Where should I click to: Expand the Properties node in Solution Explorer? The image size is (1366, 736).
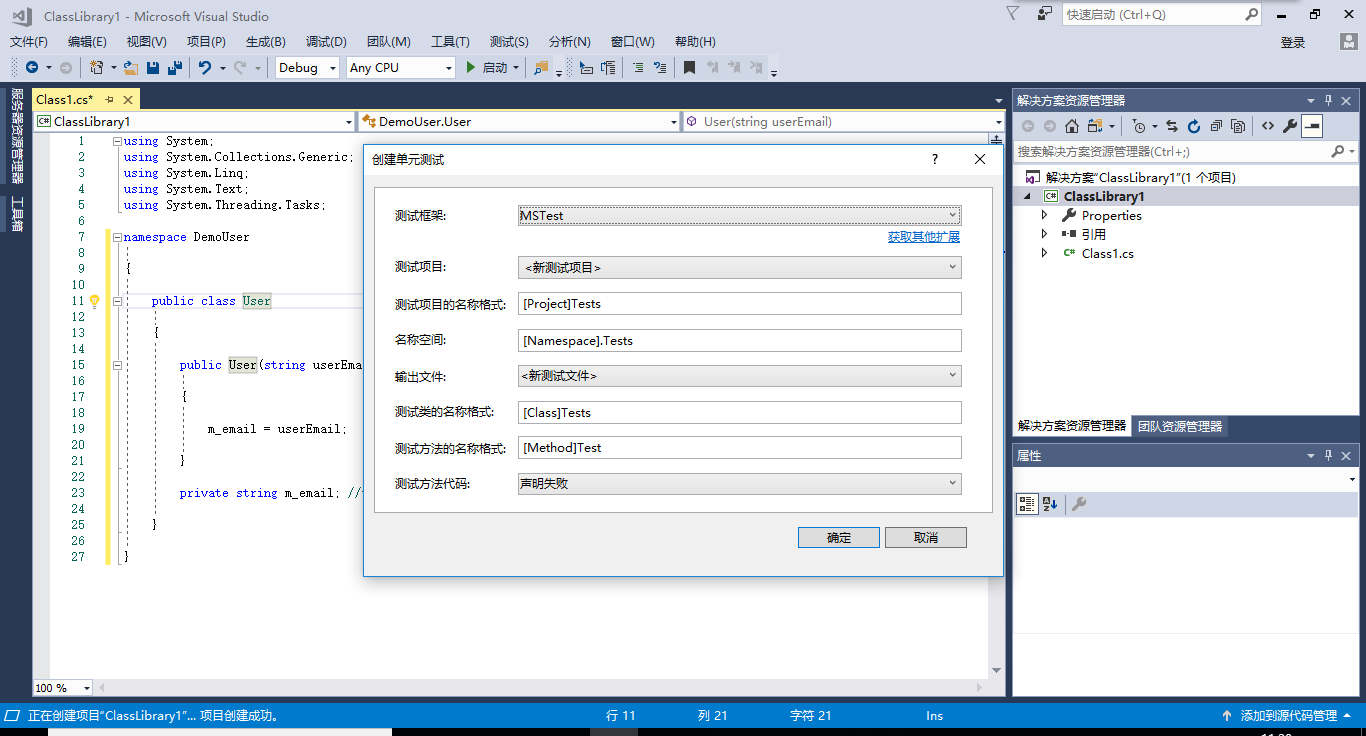(1045, 215)
